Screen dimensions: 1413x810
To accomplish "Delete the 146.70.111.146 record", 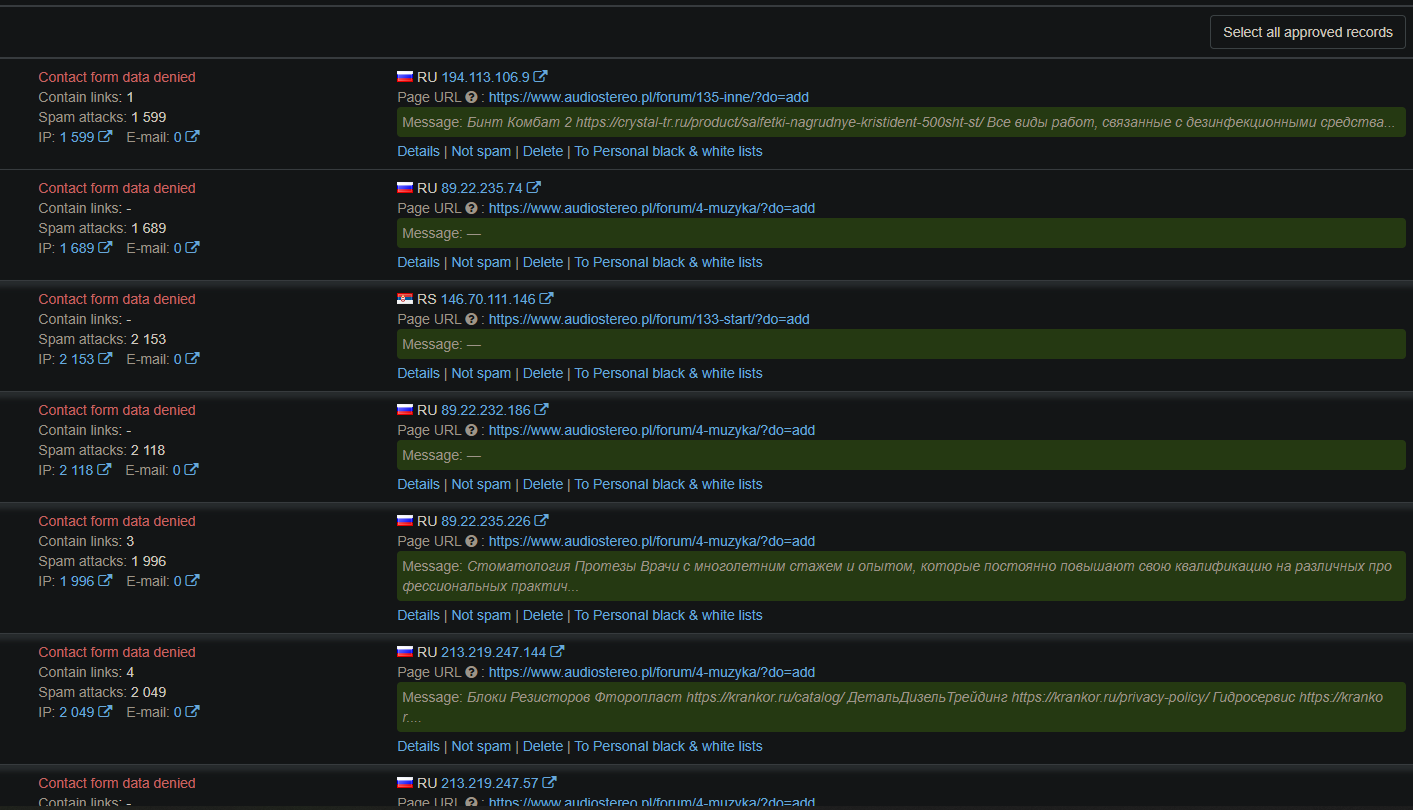I will click(x=543, y=373).
